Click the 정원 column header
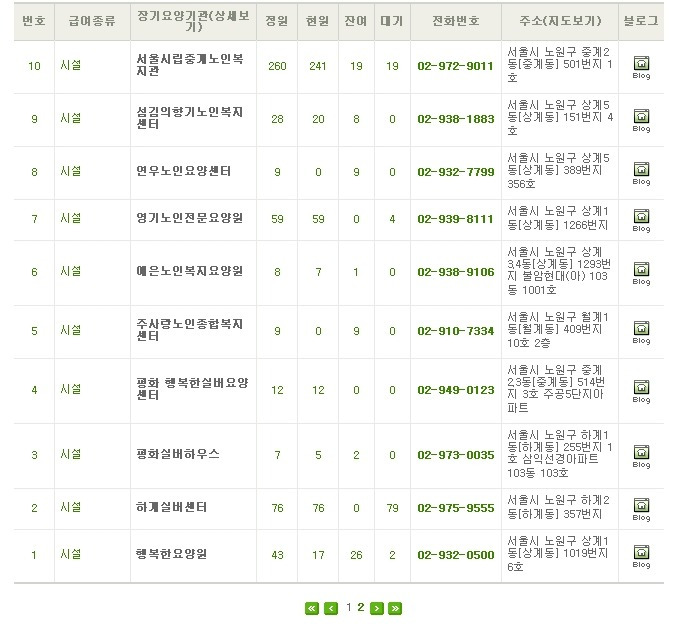This screenshot has width=679, height=630. pyautogui.click(x=277, y=20)
